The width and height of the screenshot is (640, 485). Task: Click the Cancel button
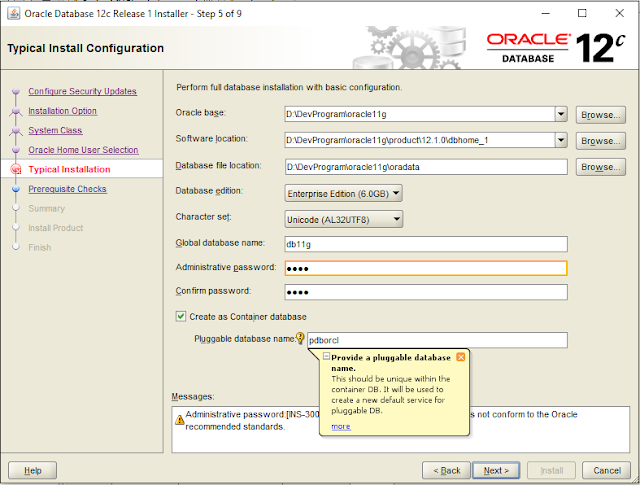coord(607,470)
